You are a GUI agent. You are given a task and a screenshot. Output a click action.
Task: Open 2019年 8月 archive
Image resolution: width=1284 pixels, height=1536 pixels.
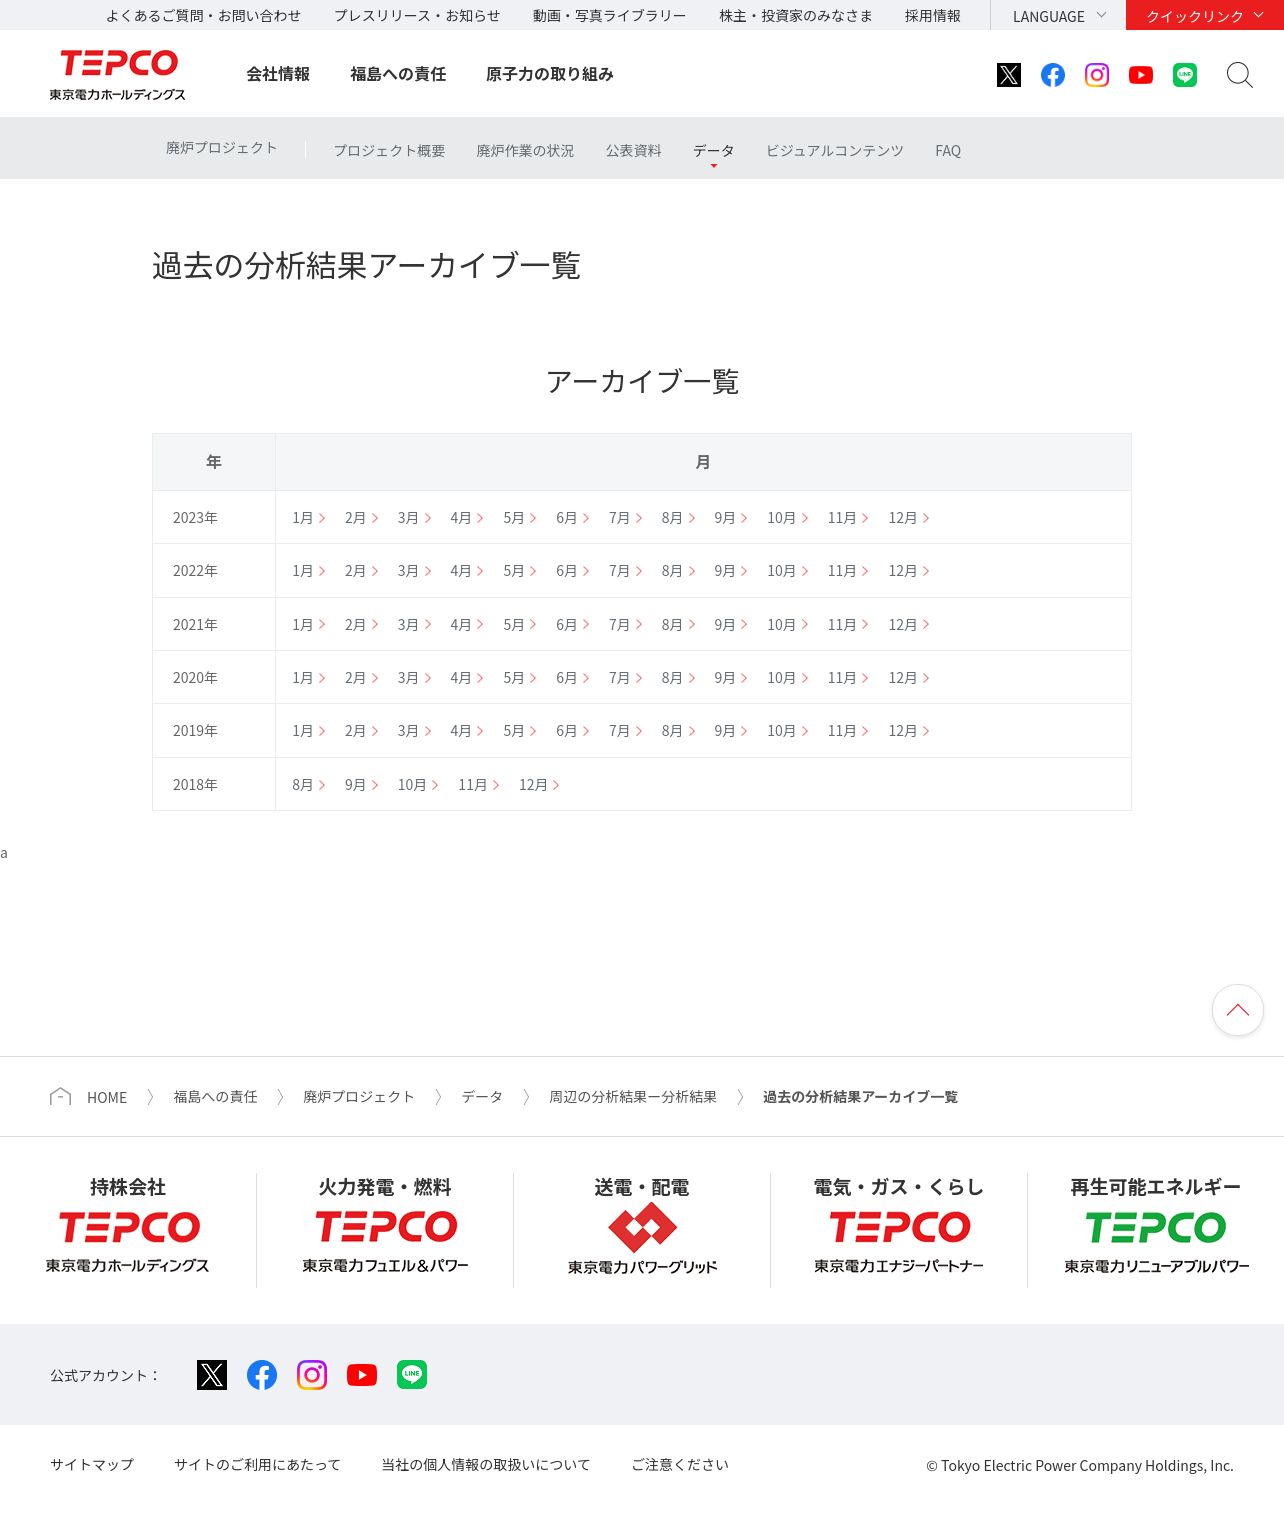(678, 731)
